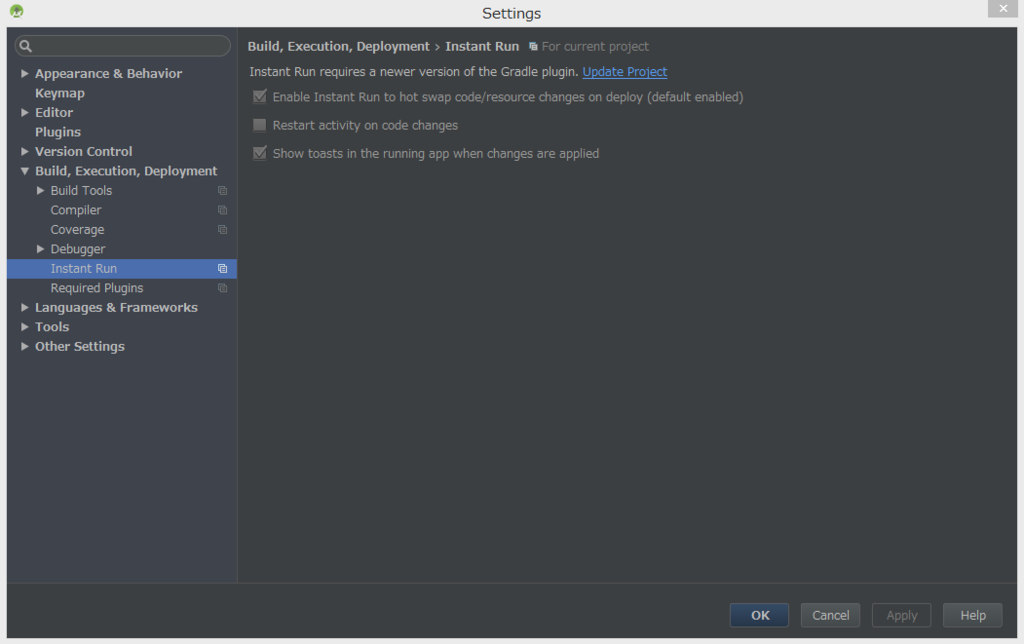Open the Keymap settings page

point(59,93)
